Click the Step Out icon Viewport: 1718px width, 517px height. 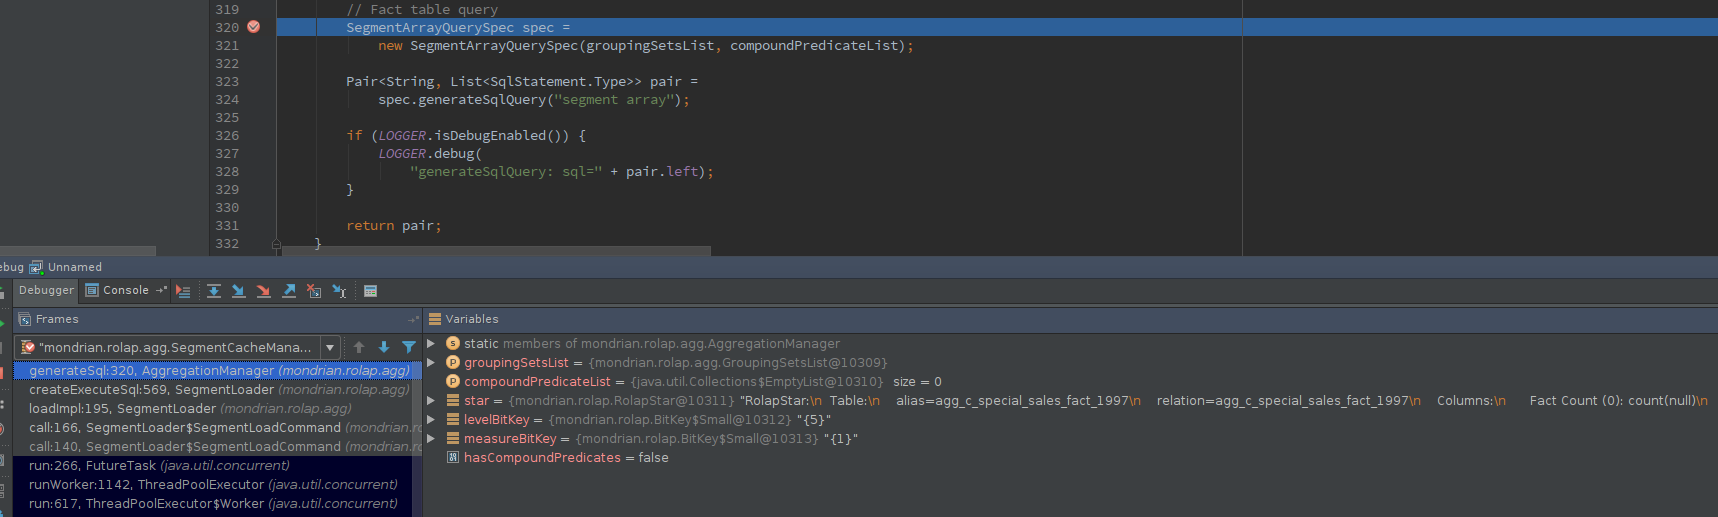click(x=289, y=291)
